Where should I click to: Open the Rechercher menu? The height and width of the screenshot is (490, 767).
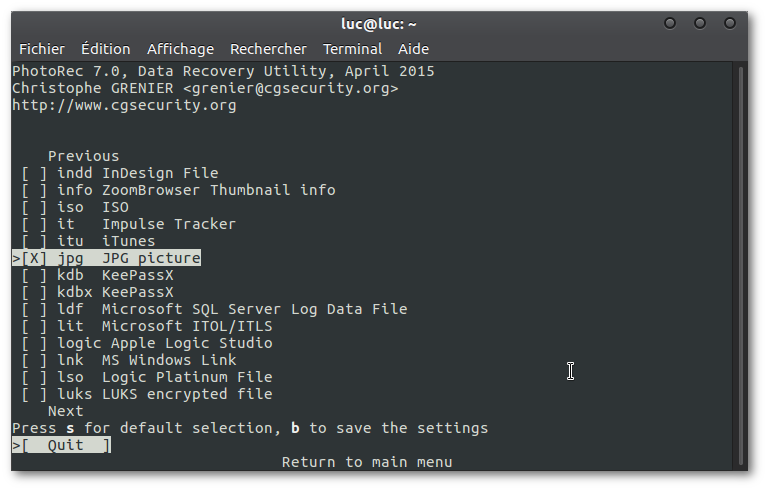pos(268,49)
